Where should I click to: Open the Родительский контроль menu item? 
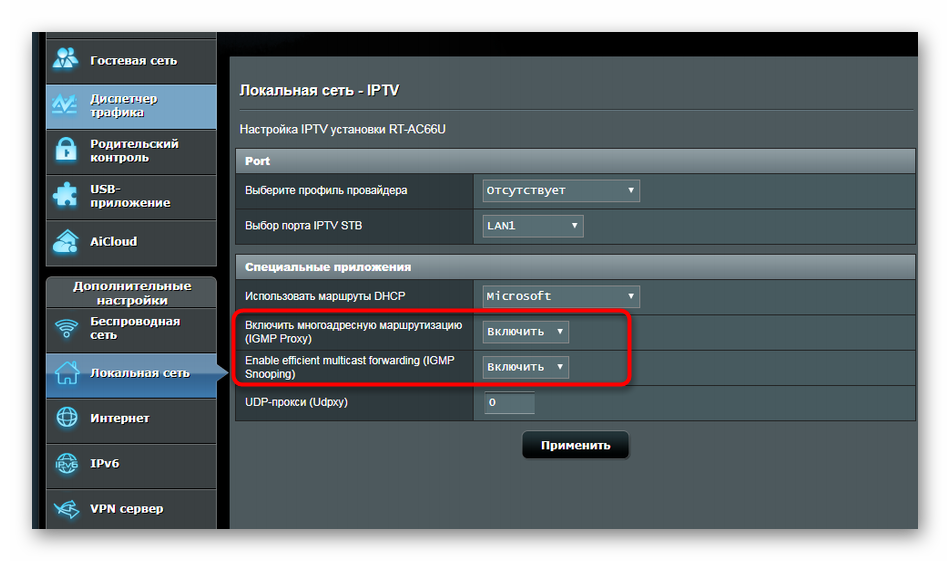(134, 151)
